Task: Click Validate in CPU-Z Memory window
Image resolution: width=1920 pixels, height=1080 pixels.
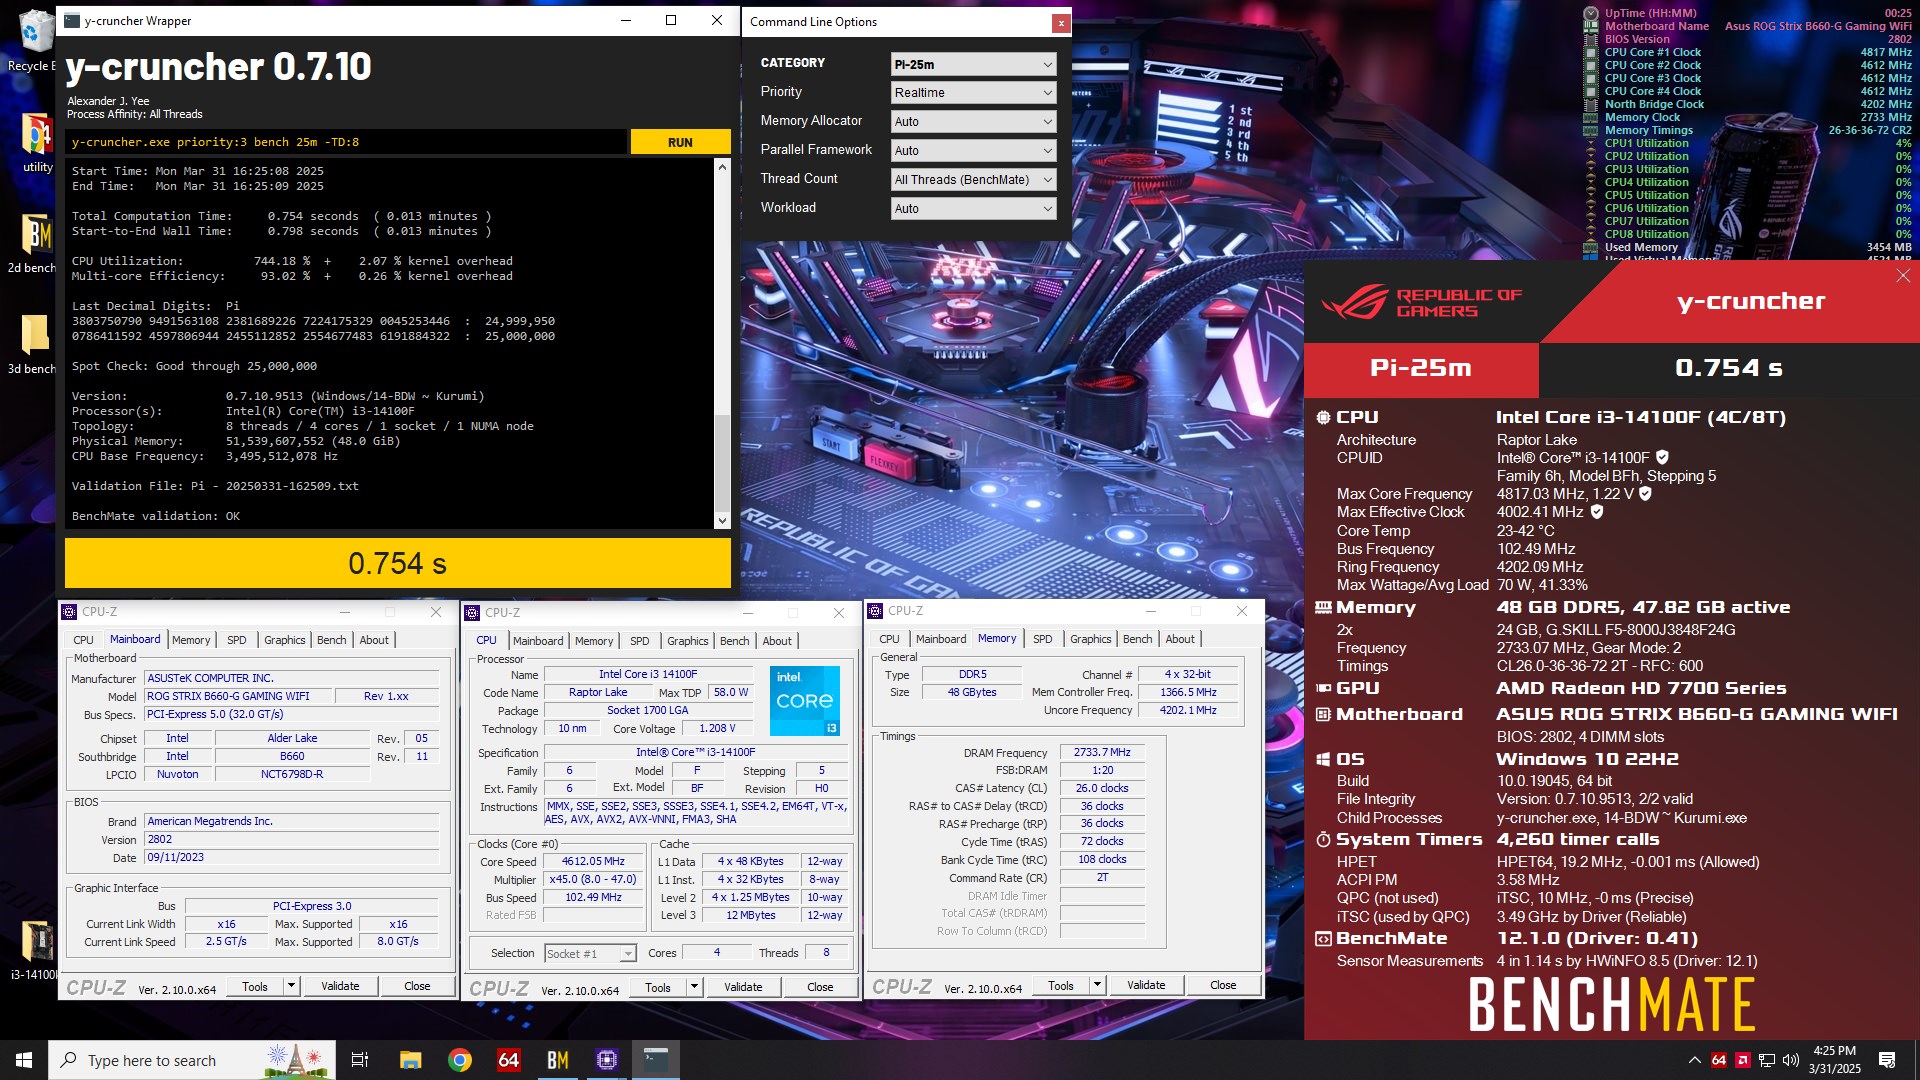Action: (x=1146, y=985)
